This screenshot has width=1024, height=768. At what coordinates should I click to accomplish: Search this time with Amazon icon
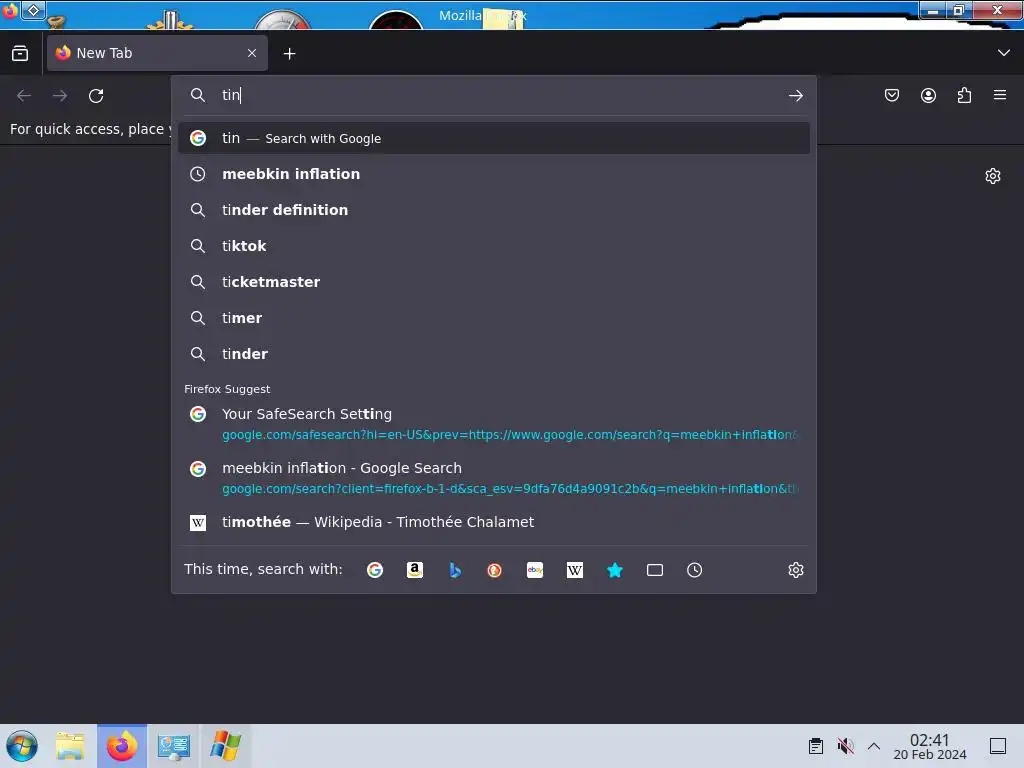tap(415, 570)
